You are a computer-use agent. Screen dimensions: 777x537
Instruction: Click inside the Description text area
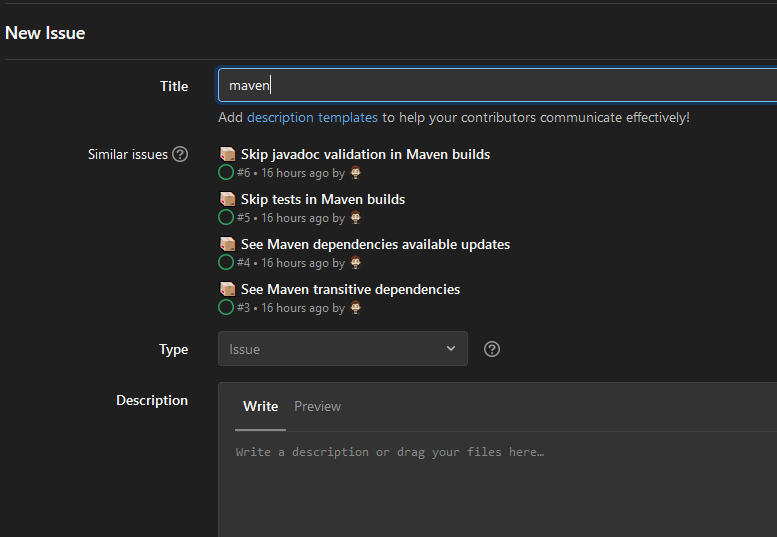(x=500, y=480)
